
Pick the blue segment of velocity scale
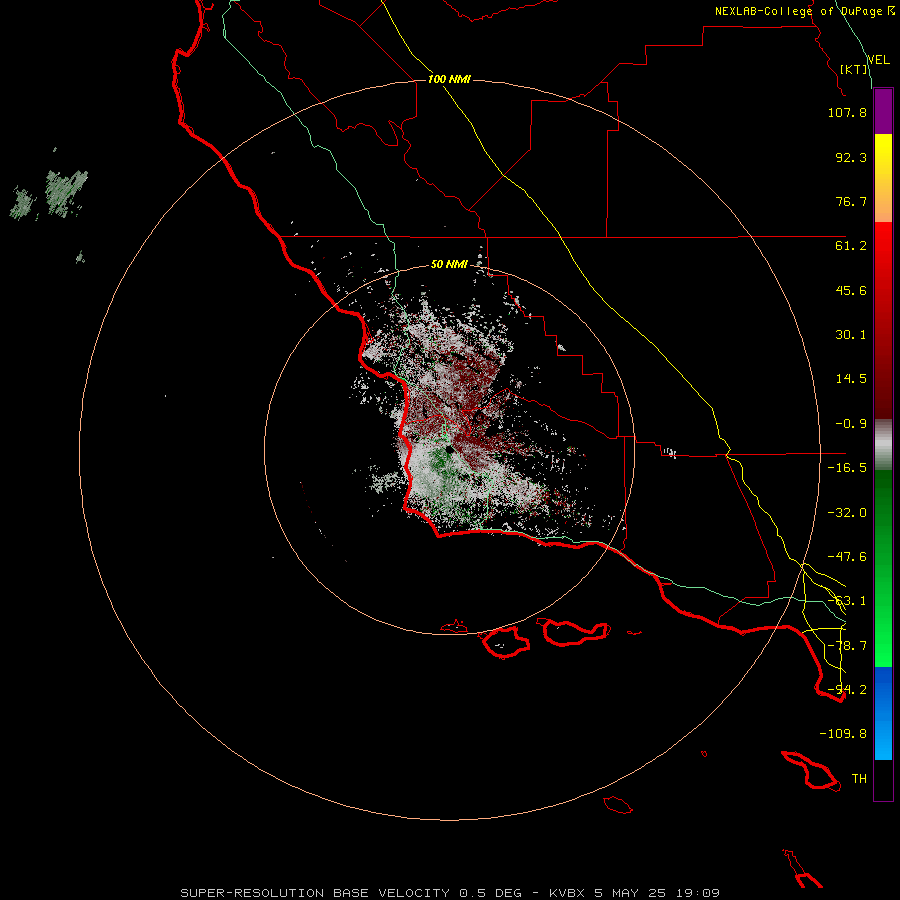[883, 713]
